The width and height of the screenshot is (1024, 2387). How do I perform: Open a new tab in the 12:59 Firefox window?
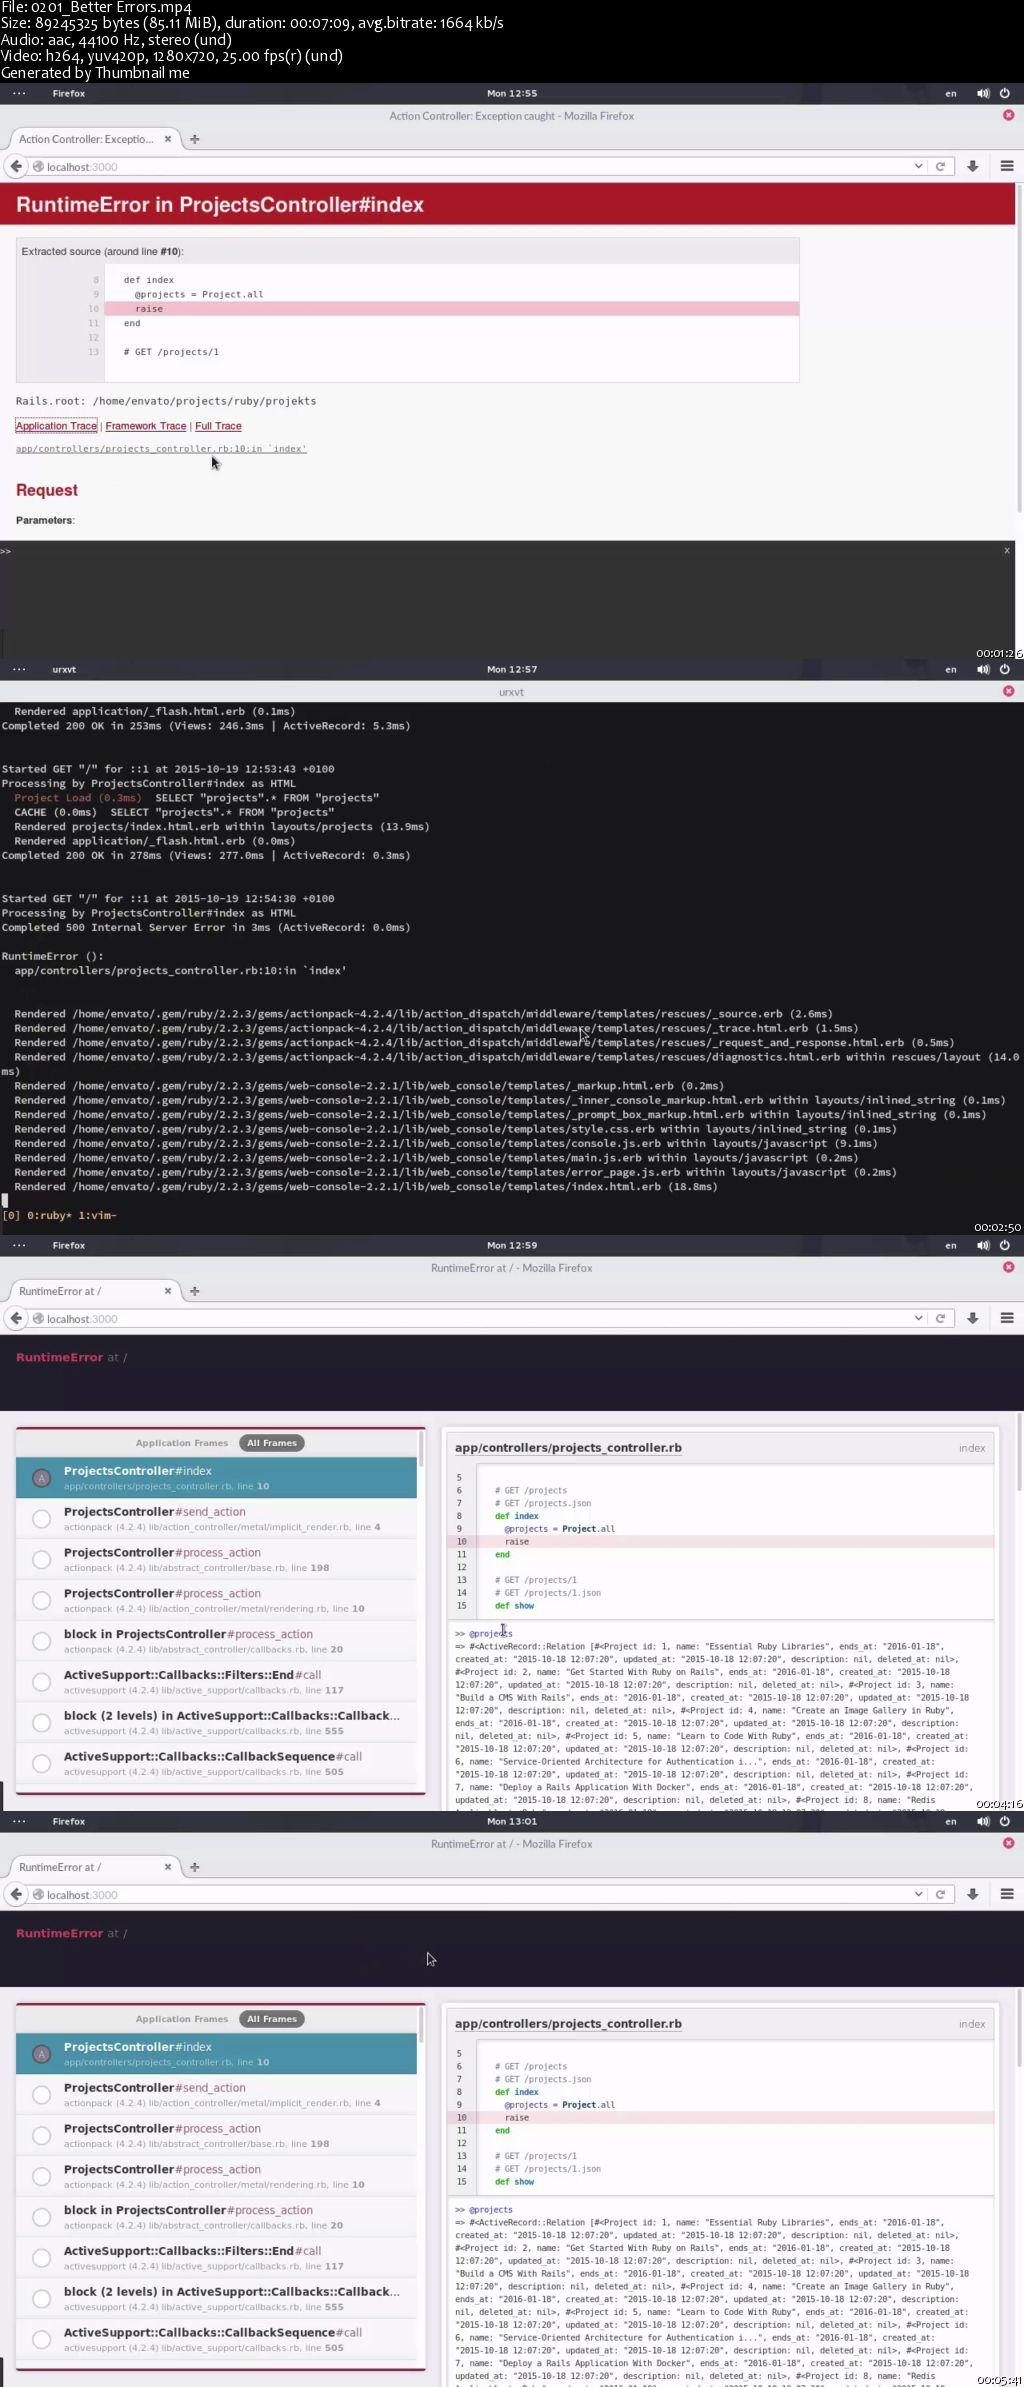coord(195,1291)
